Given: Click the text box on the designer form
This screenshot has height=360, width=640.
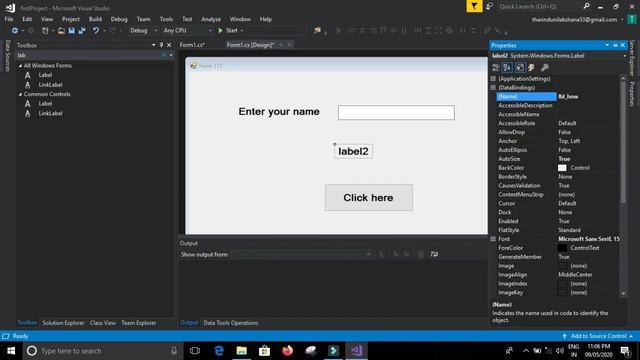Looking at the screenshot, I should coord(396,113).
